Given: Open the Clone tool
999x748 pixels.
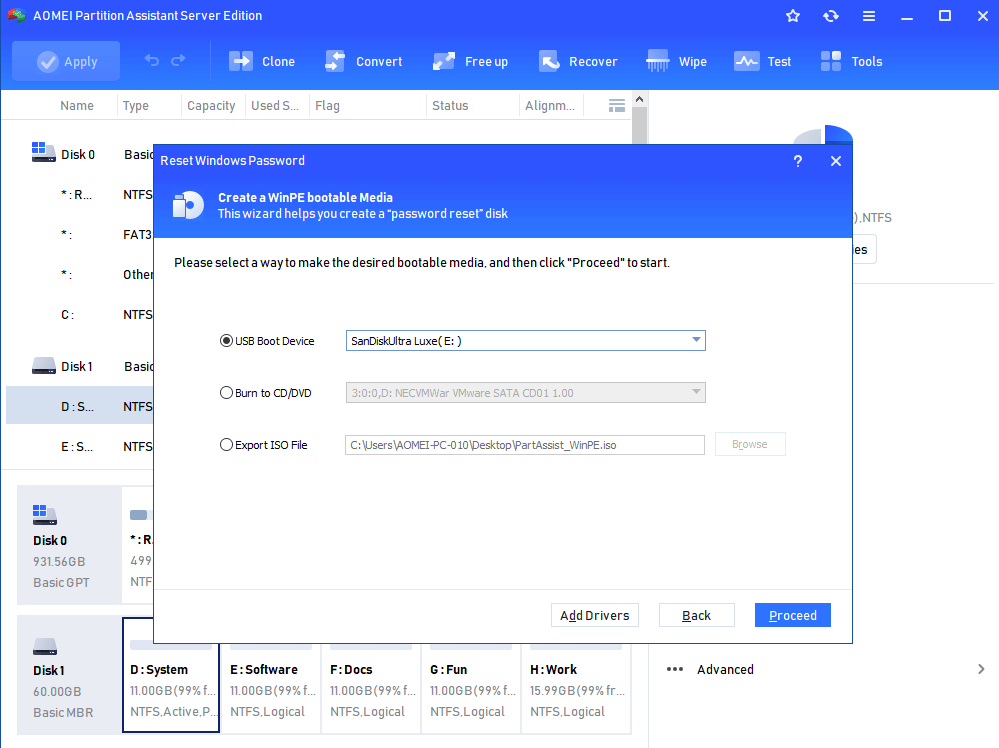Looking at the screenshot, I should tap(262, 61).
